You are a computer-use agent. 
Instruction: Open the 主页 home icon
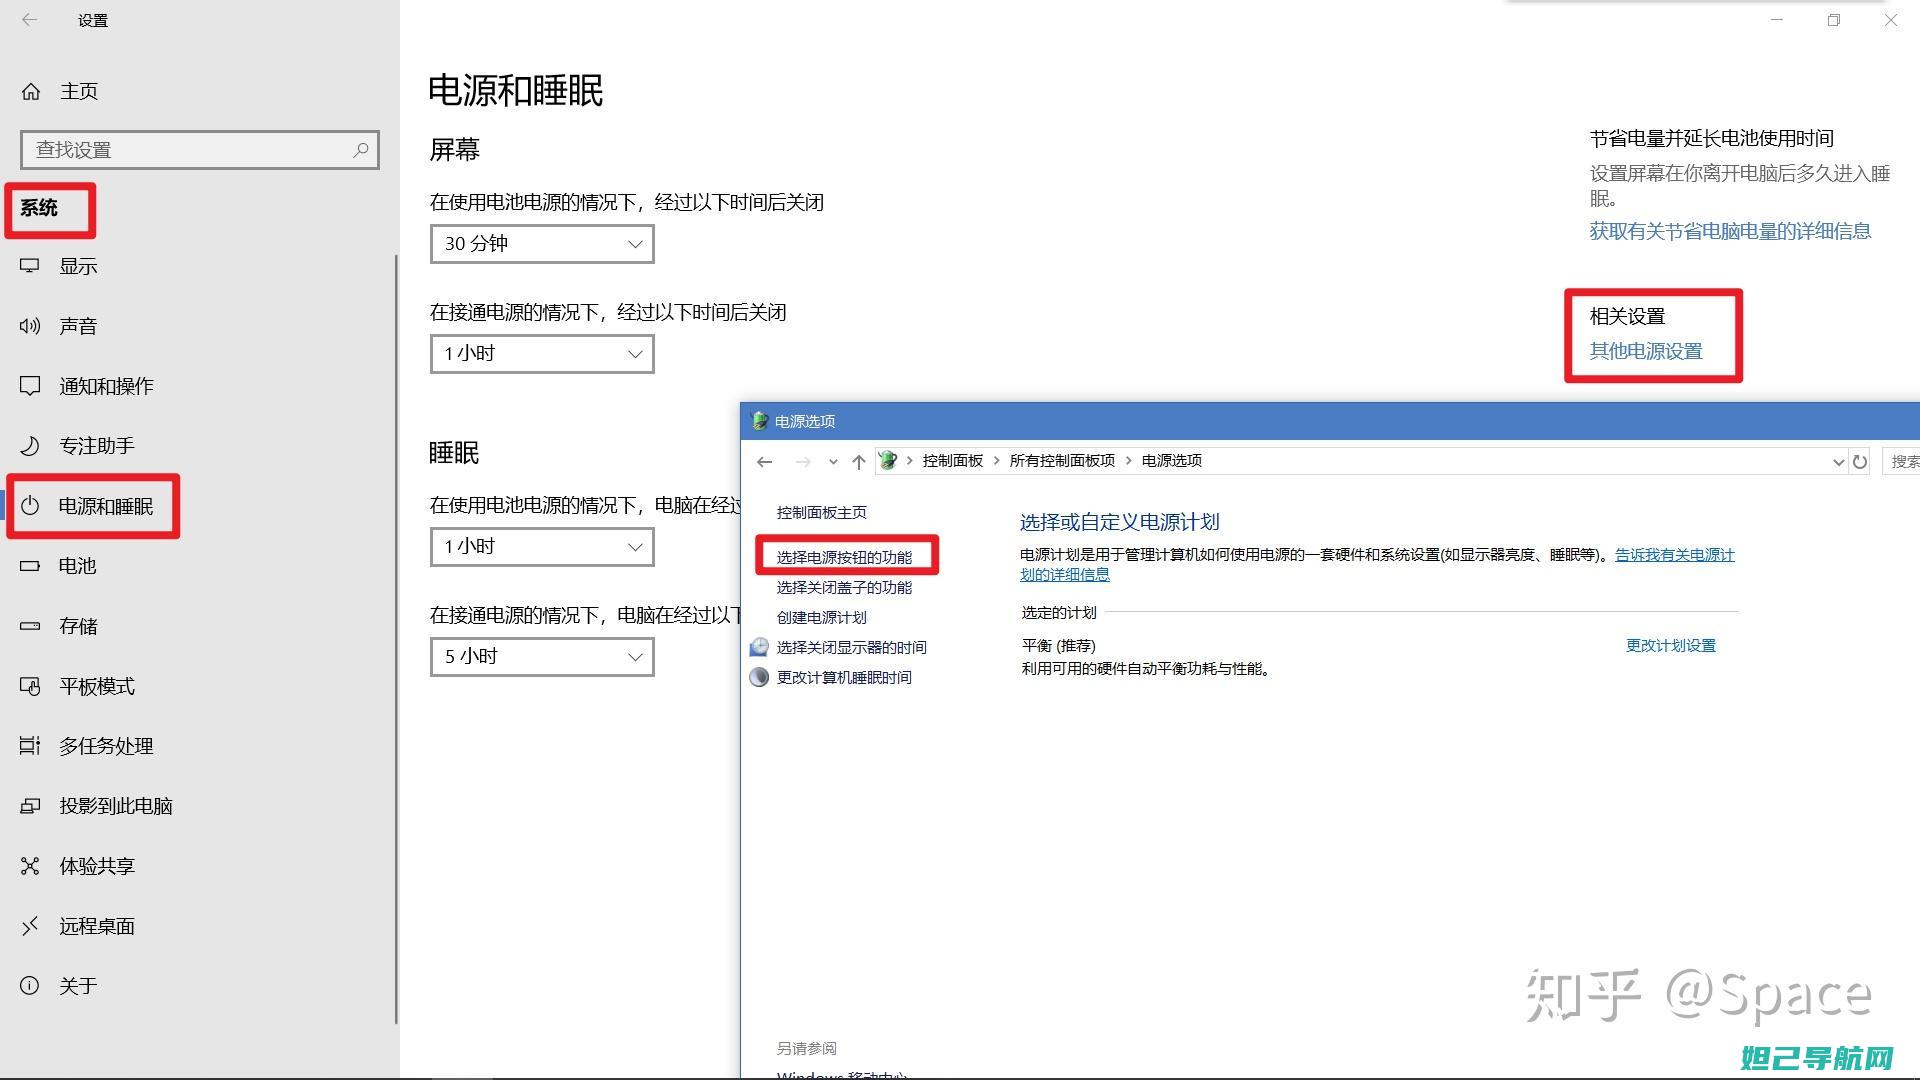click(x=31, y=92)
